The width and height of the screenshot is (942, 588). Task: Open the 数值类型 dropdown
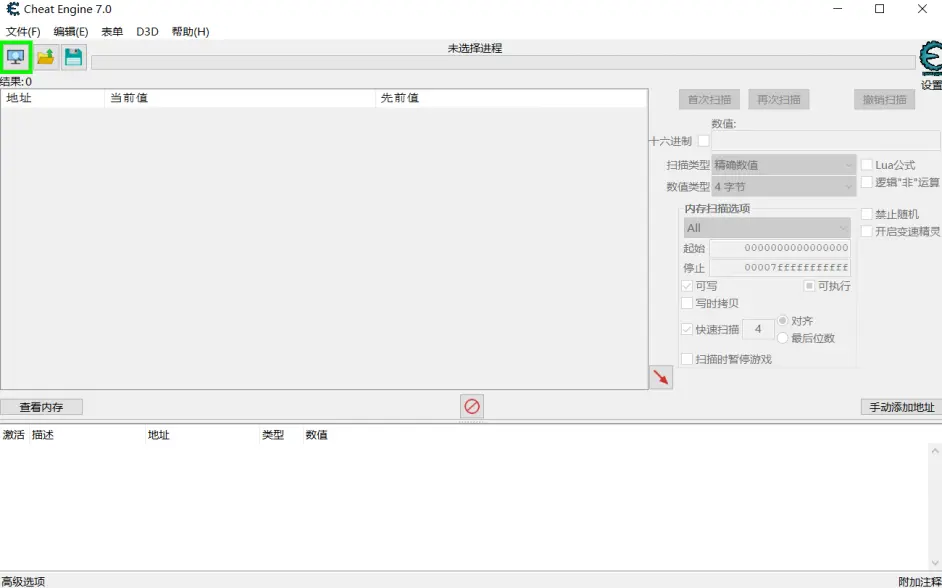(783, 187)
